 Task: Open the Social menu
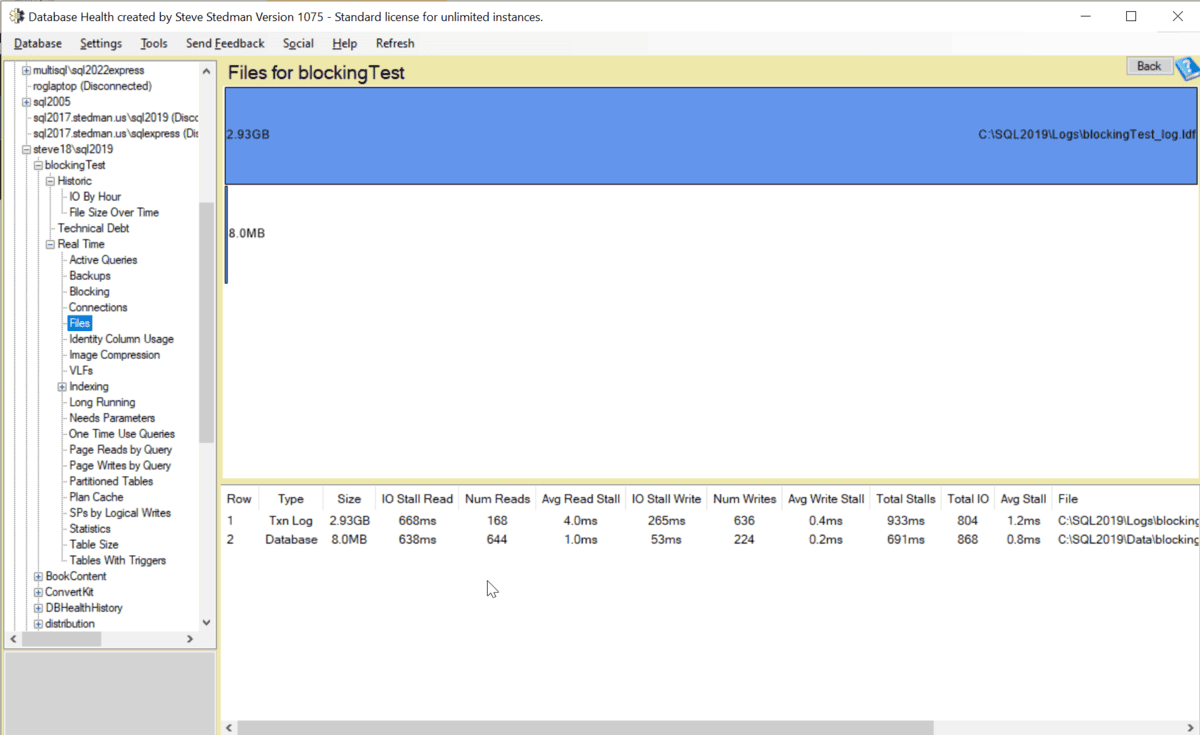(x=298, y=43)
